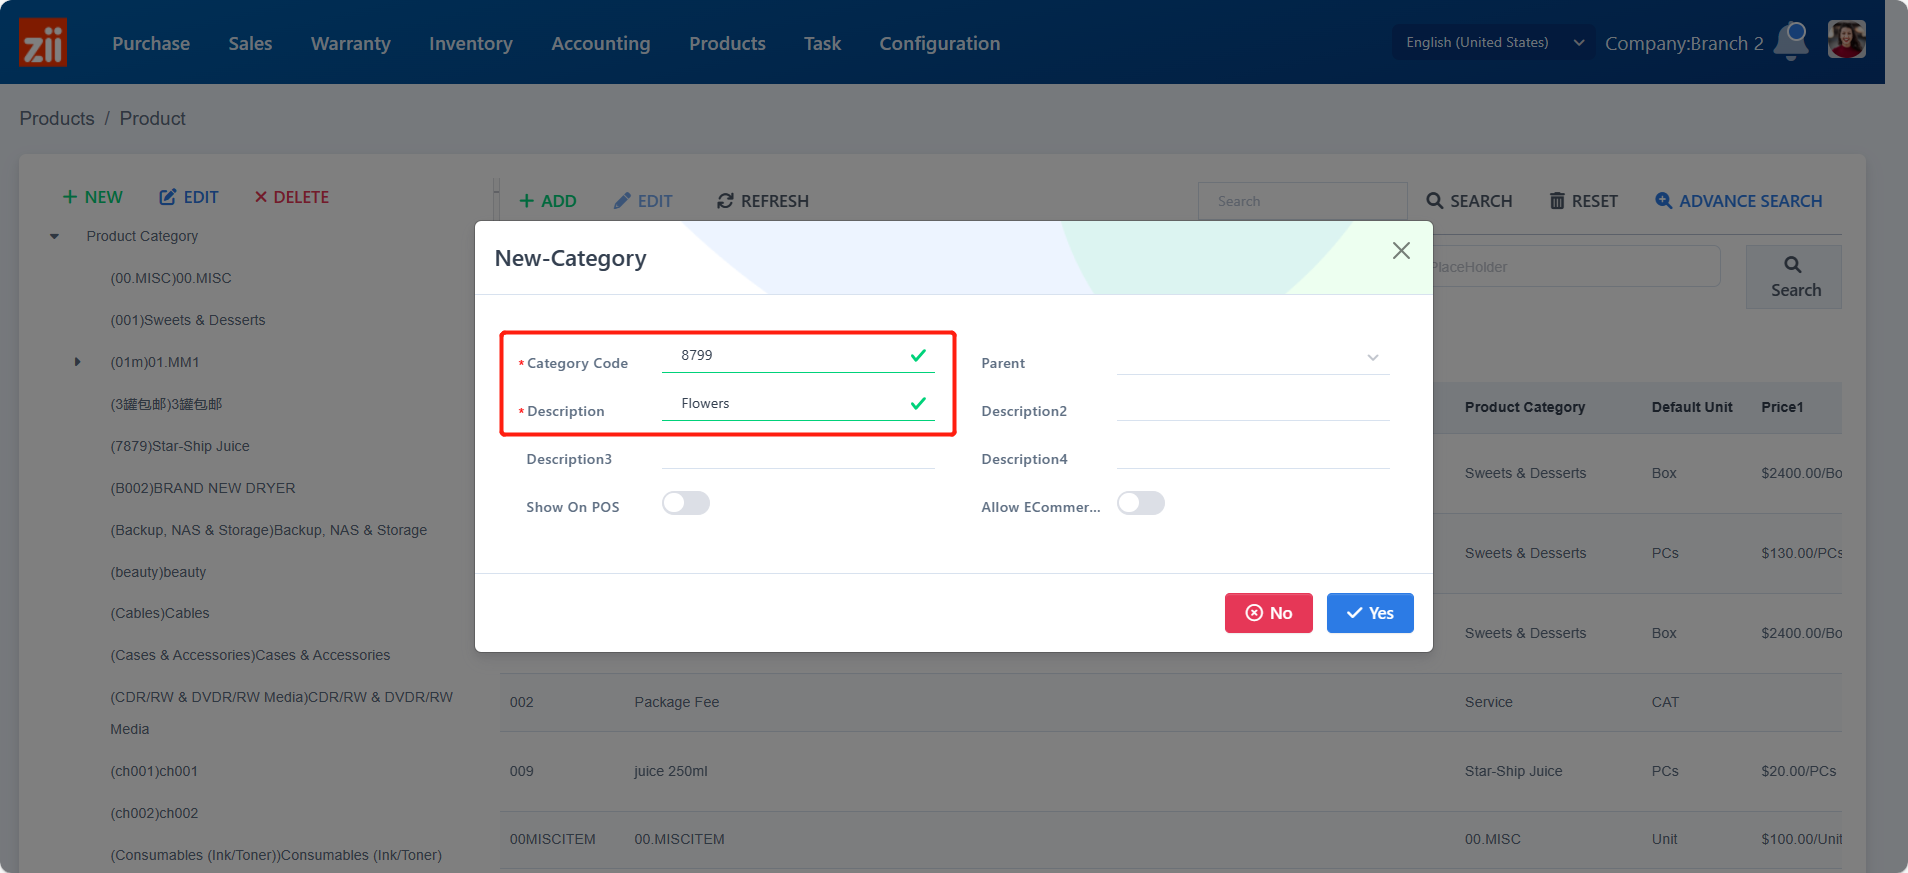Open the Accounting menu
Viewport: 1908px width, 873px height.
(x=600, y=43)
